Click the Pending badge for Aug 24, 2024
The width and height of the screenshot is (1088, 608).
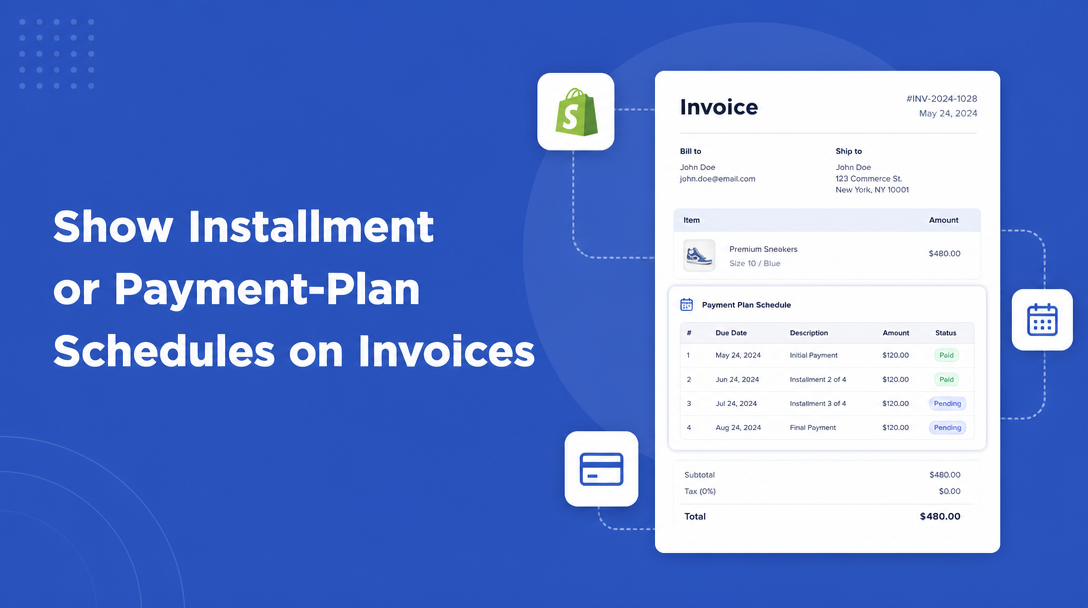pyautogui.click(x=947, y=428)
